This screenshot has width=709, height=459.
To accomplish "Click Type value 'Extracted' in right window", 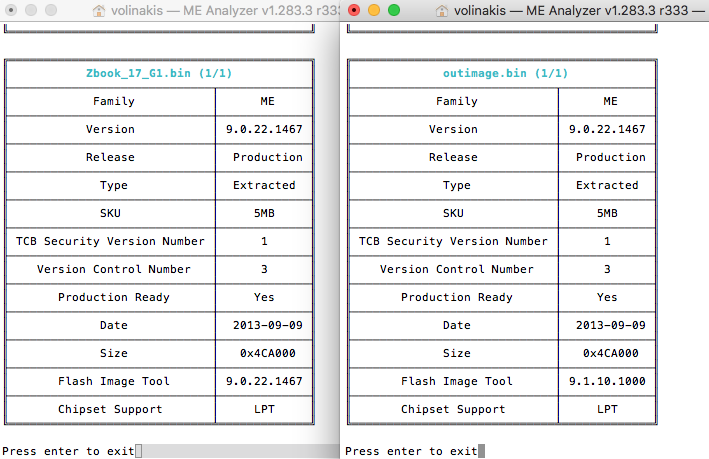I will tap(607, 185).
